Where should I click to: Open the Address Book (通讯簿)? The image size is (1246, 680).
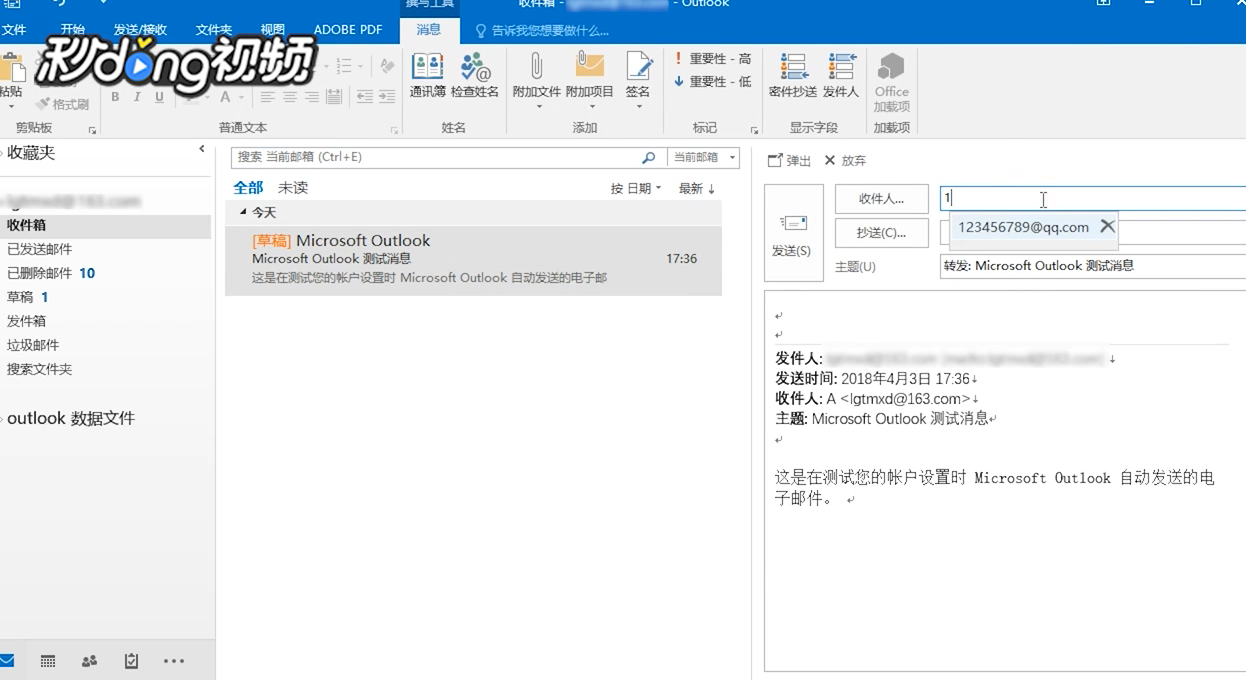click(427, 76)
